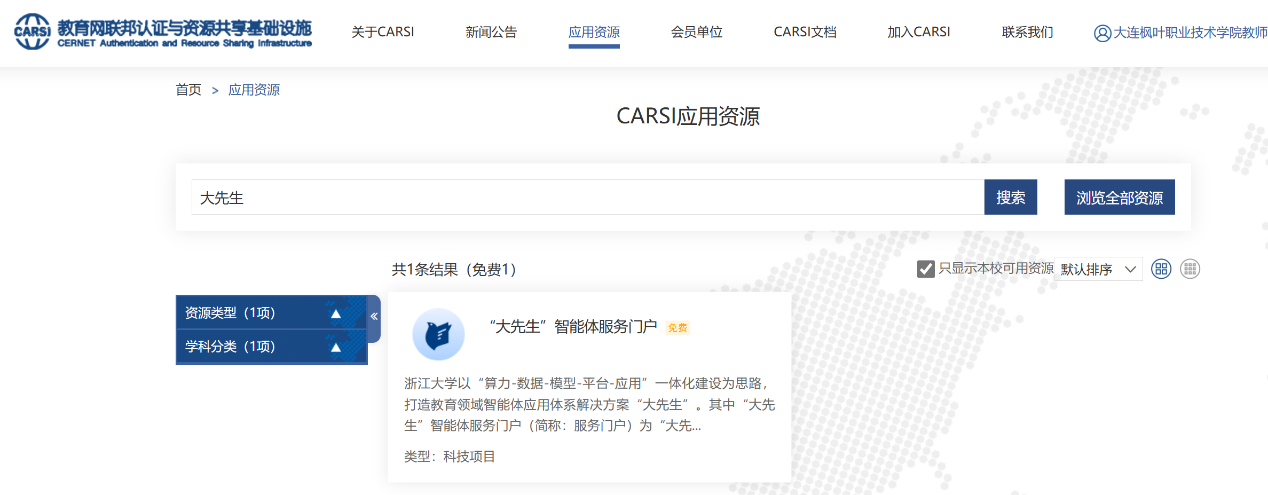Click the 首页 breadcrumb link
Screen dimensions: 1268x495
(x=188, y=90)
